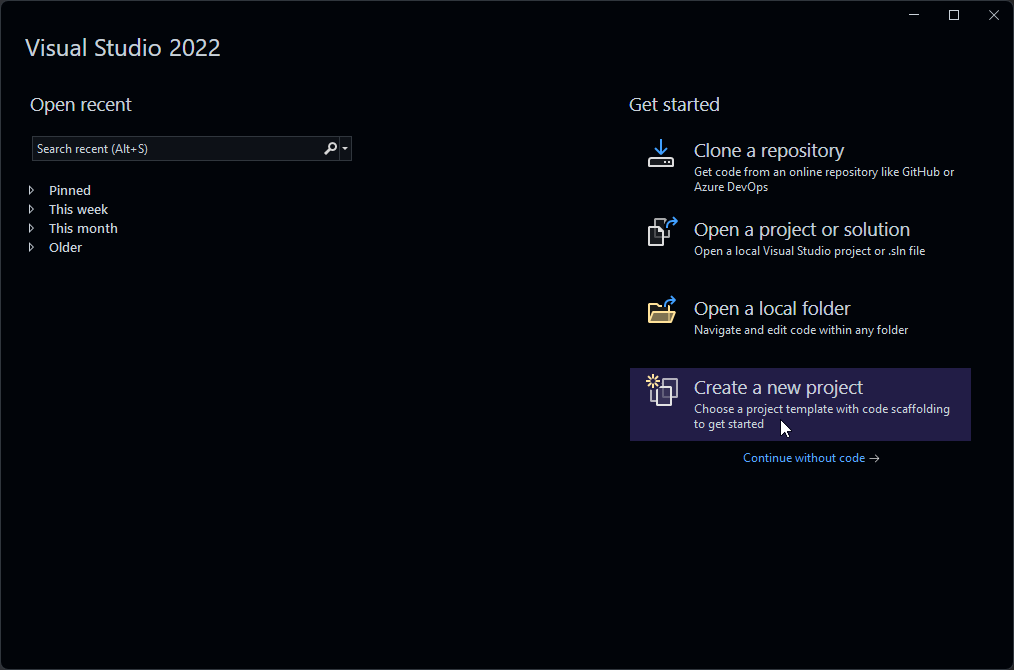Click the Continue without code link
Screen dimensions: 1014x670
click(x=804, y=457)
